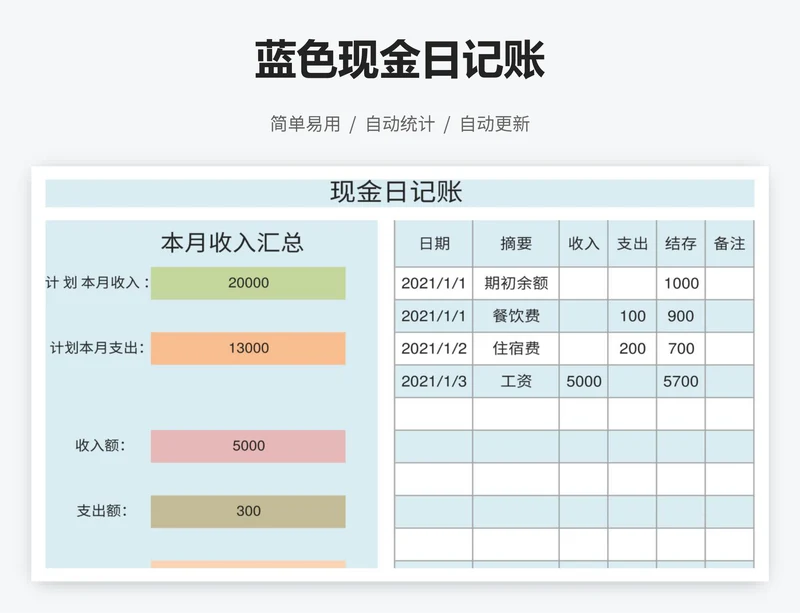Screen dimensions: 800x613
Task: Click the 日期 column header
Action: [x=434, y=243]
